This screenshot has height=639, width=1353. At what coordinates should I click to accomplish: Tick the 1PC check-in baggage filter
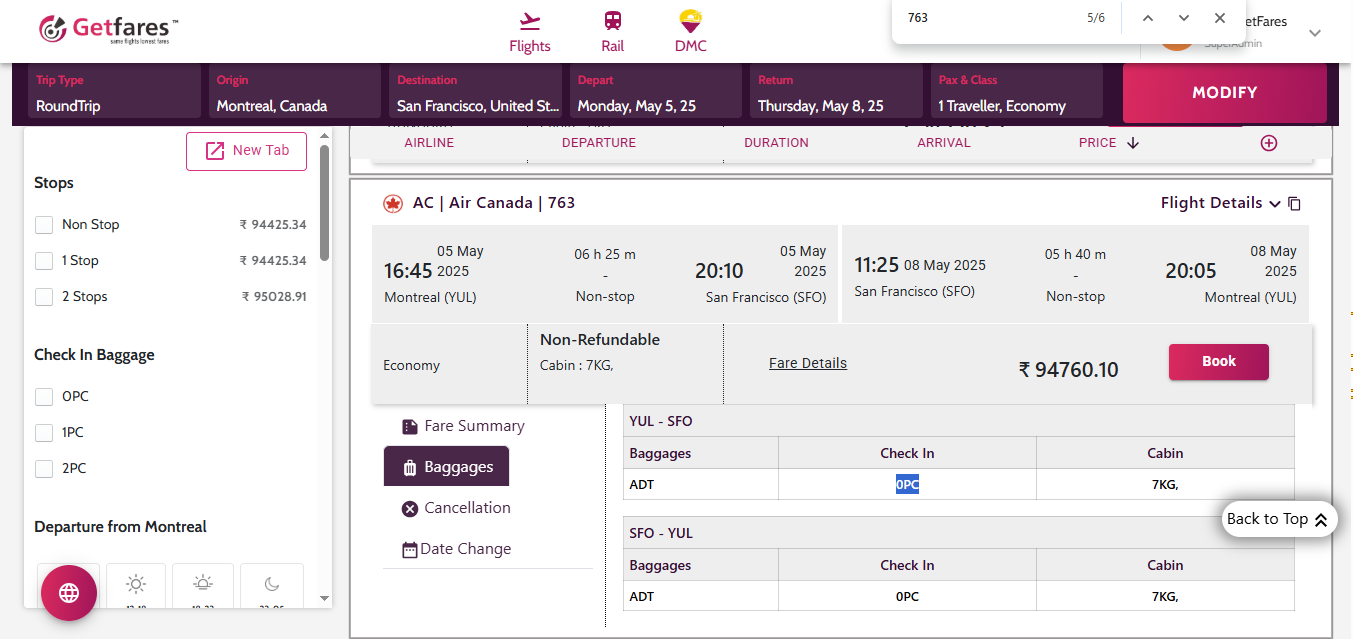tap(44, 433)
